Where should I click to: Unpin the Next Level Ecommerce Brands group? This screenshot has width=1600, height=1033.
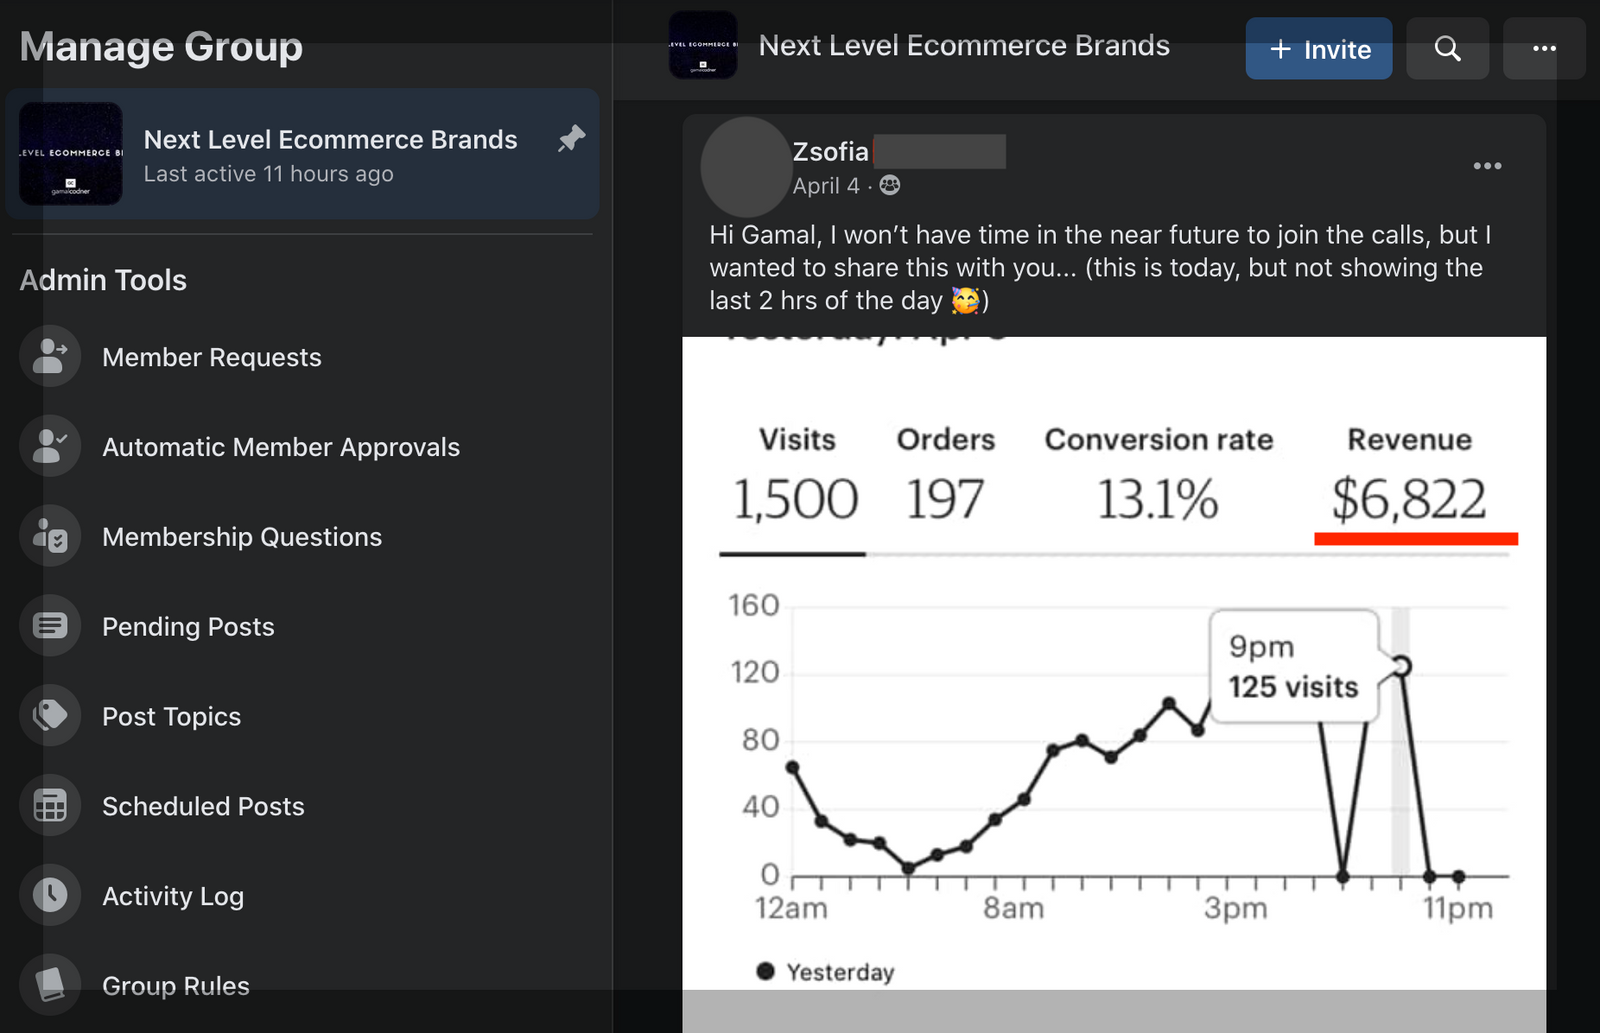click(571, 138)
